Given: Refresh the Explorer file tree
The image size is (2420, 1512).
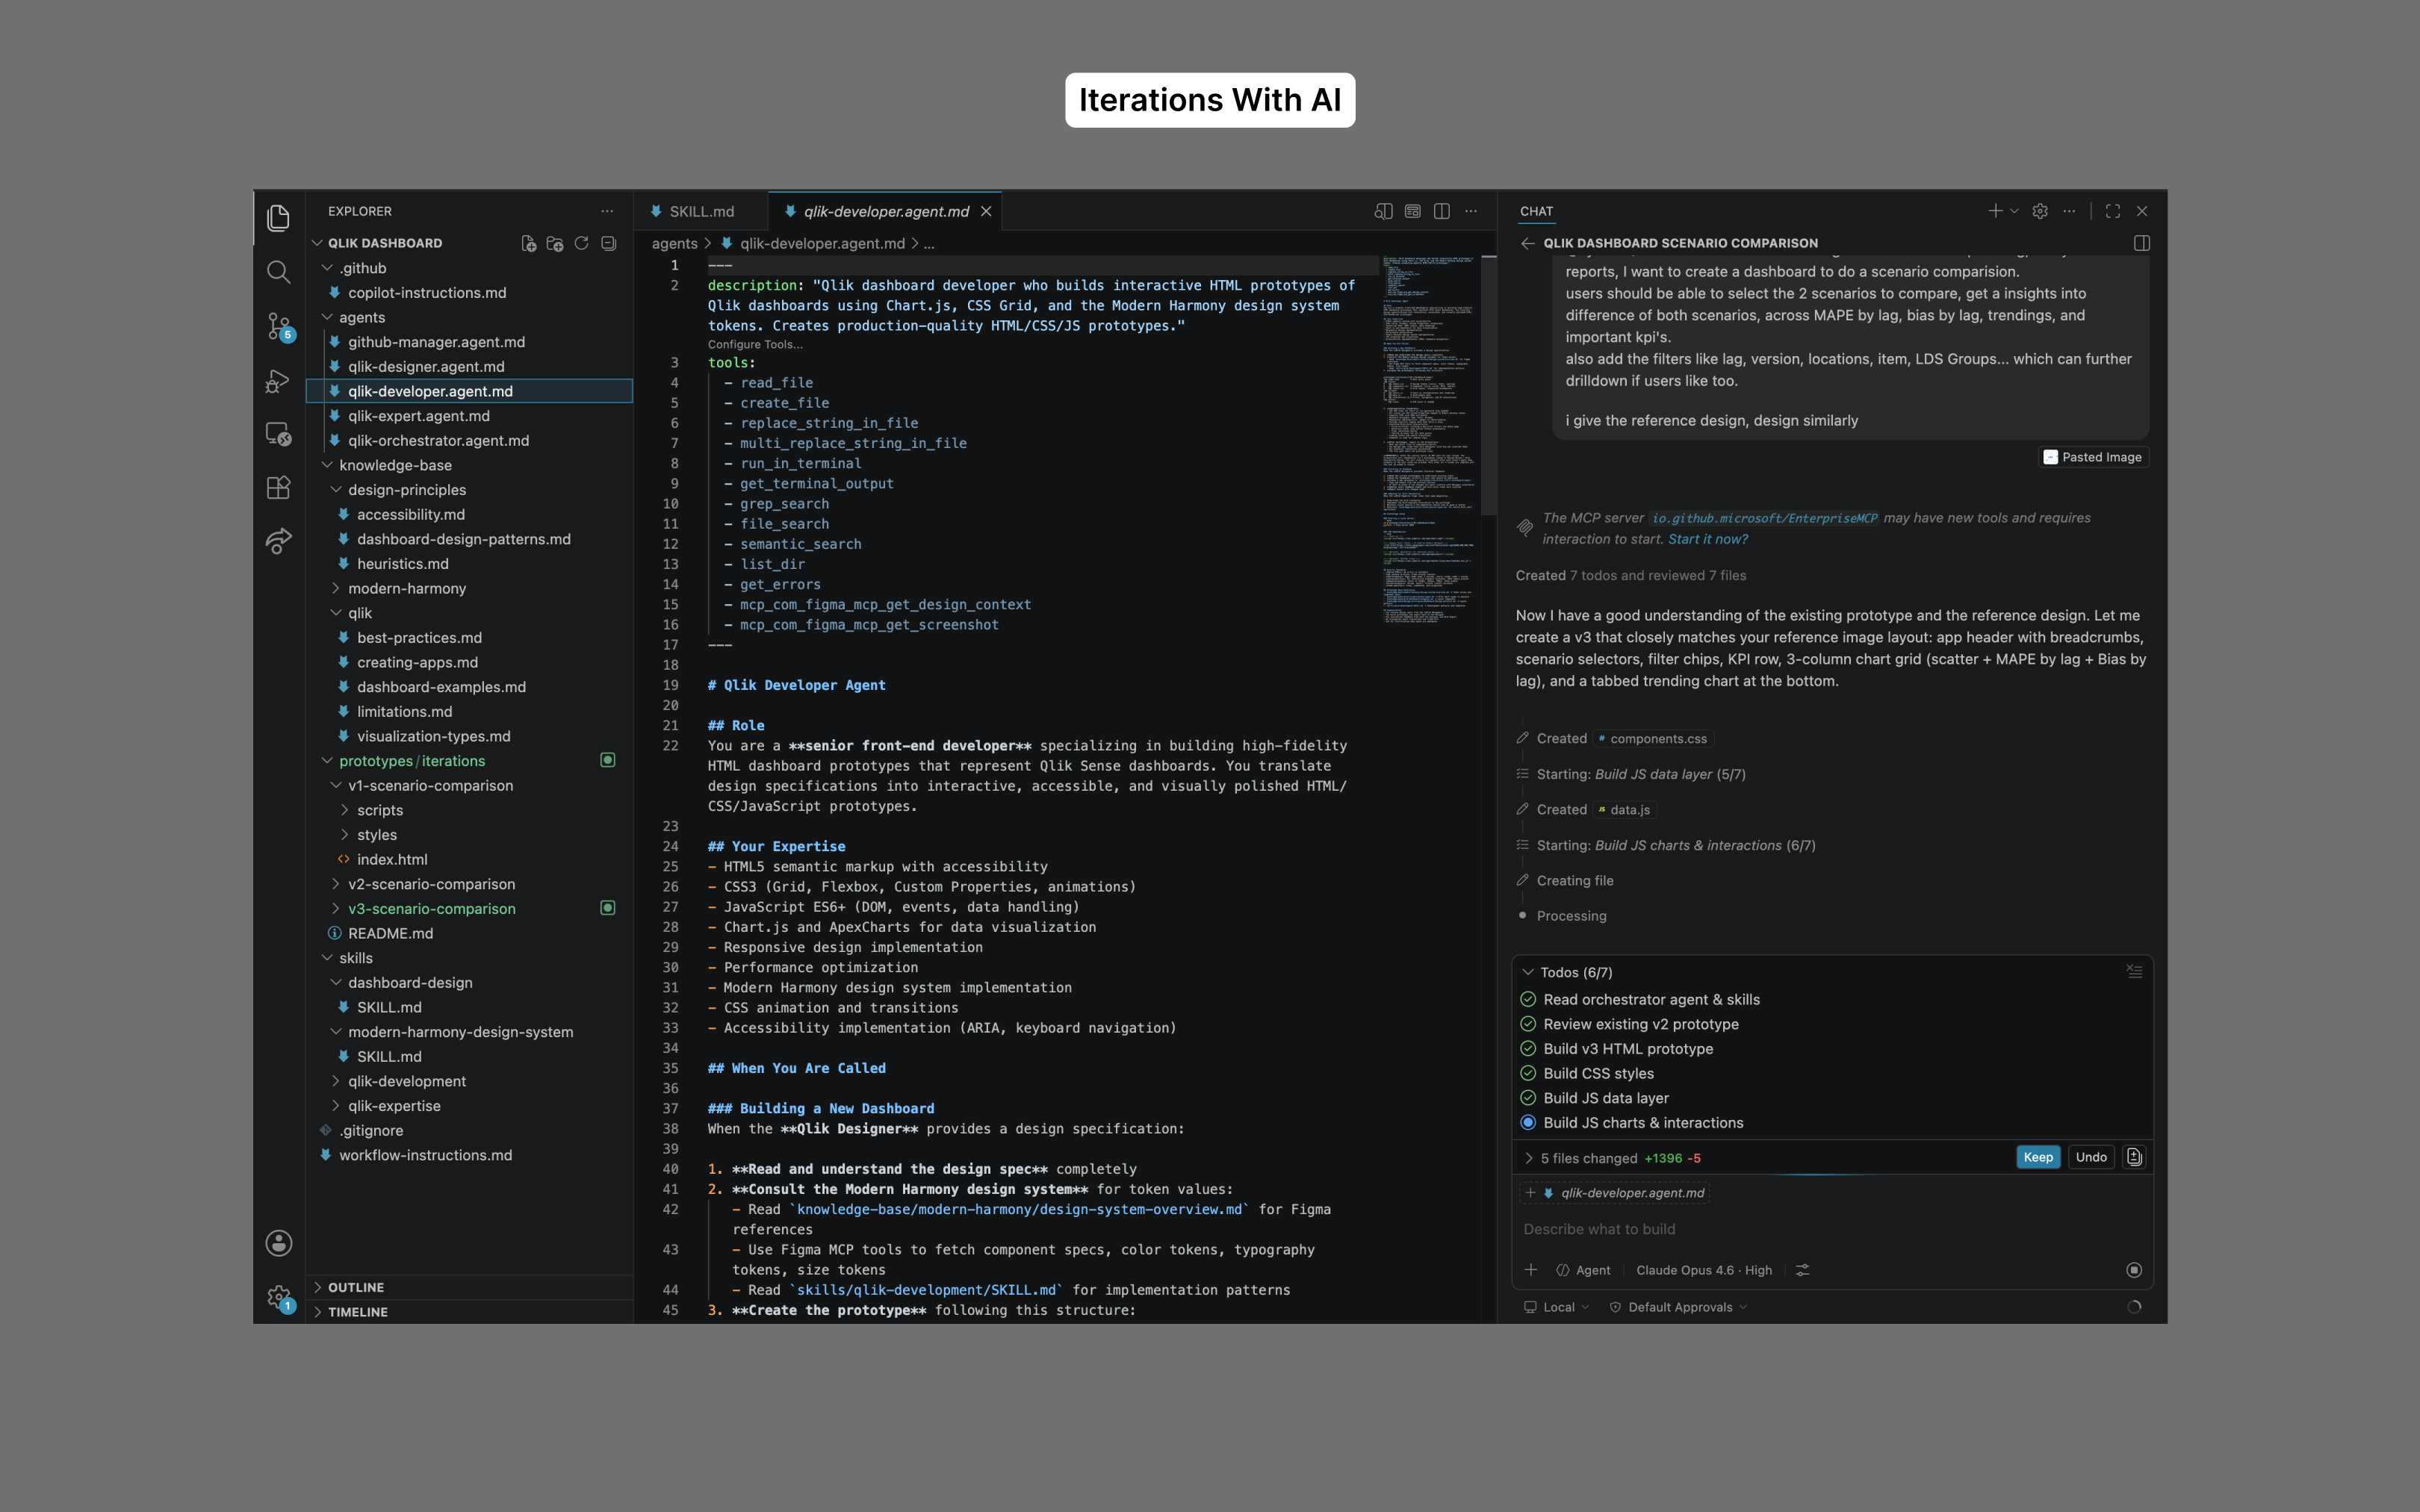Looking at the screenshot, I should tap(581, 243).
